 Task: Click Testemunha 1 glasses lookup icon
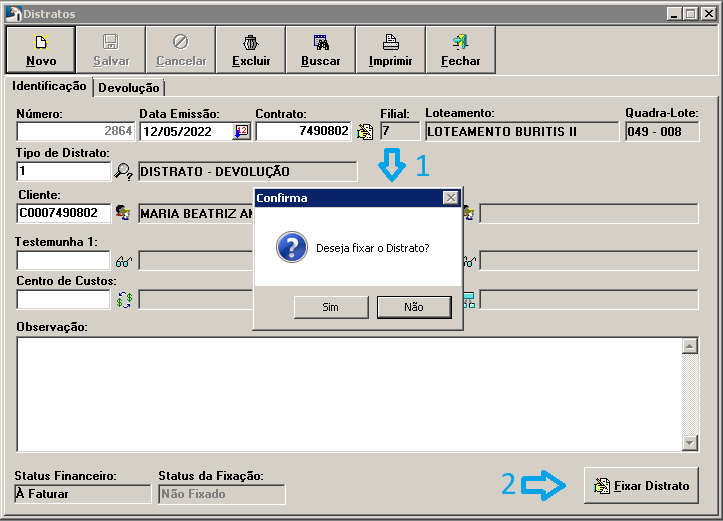click(x=124, y=261)
